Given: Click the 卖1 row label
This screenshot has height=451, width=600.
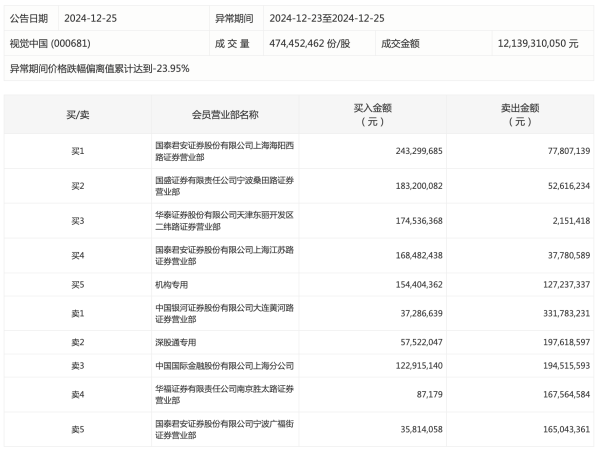Looking at the screenshot, I should pyautogui.click(x=78, y=314).
